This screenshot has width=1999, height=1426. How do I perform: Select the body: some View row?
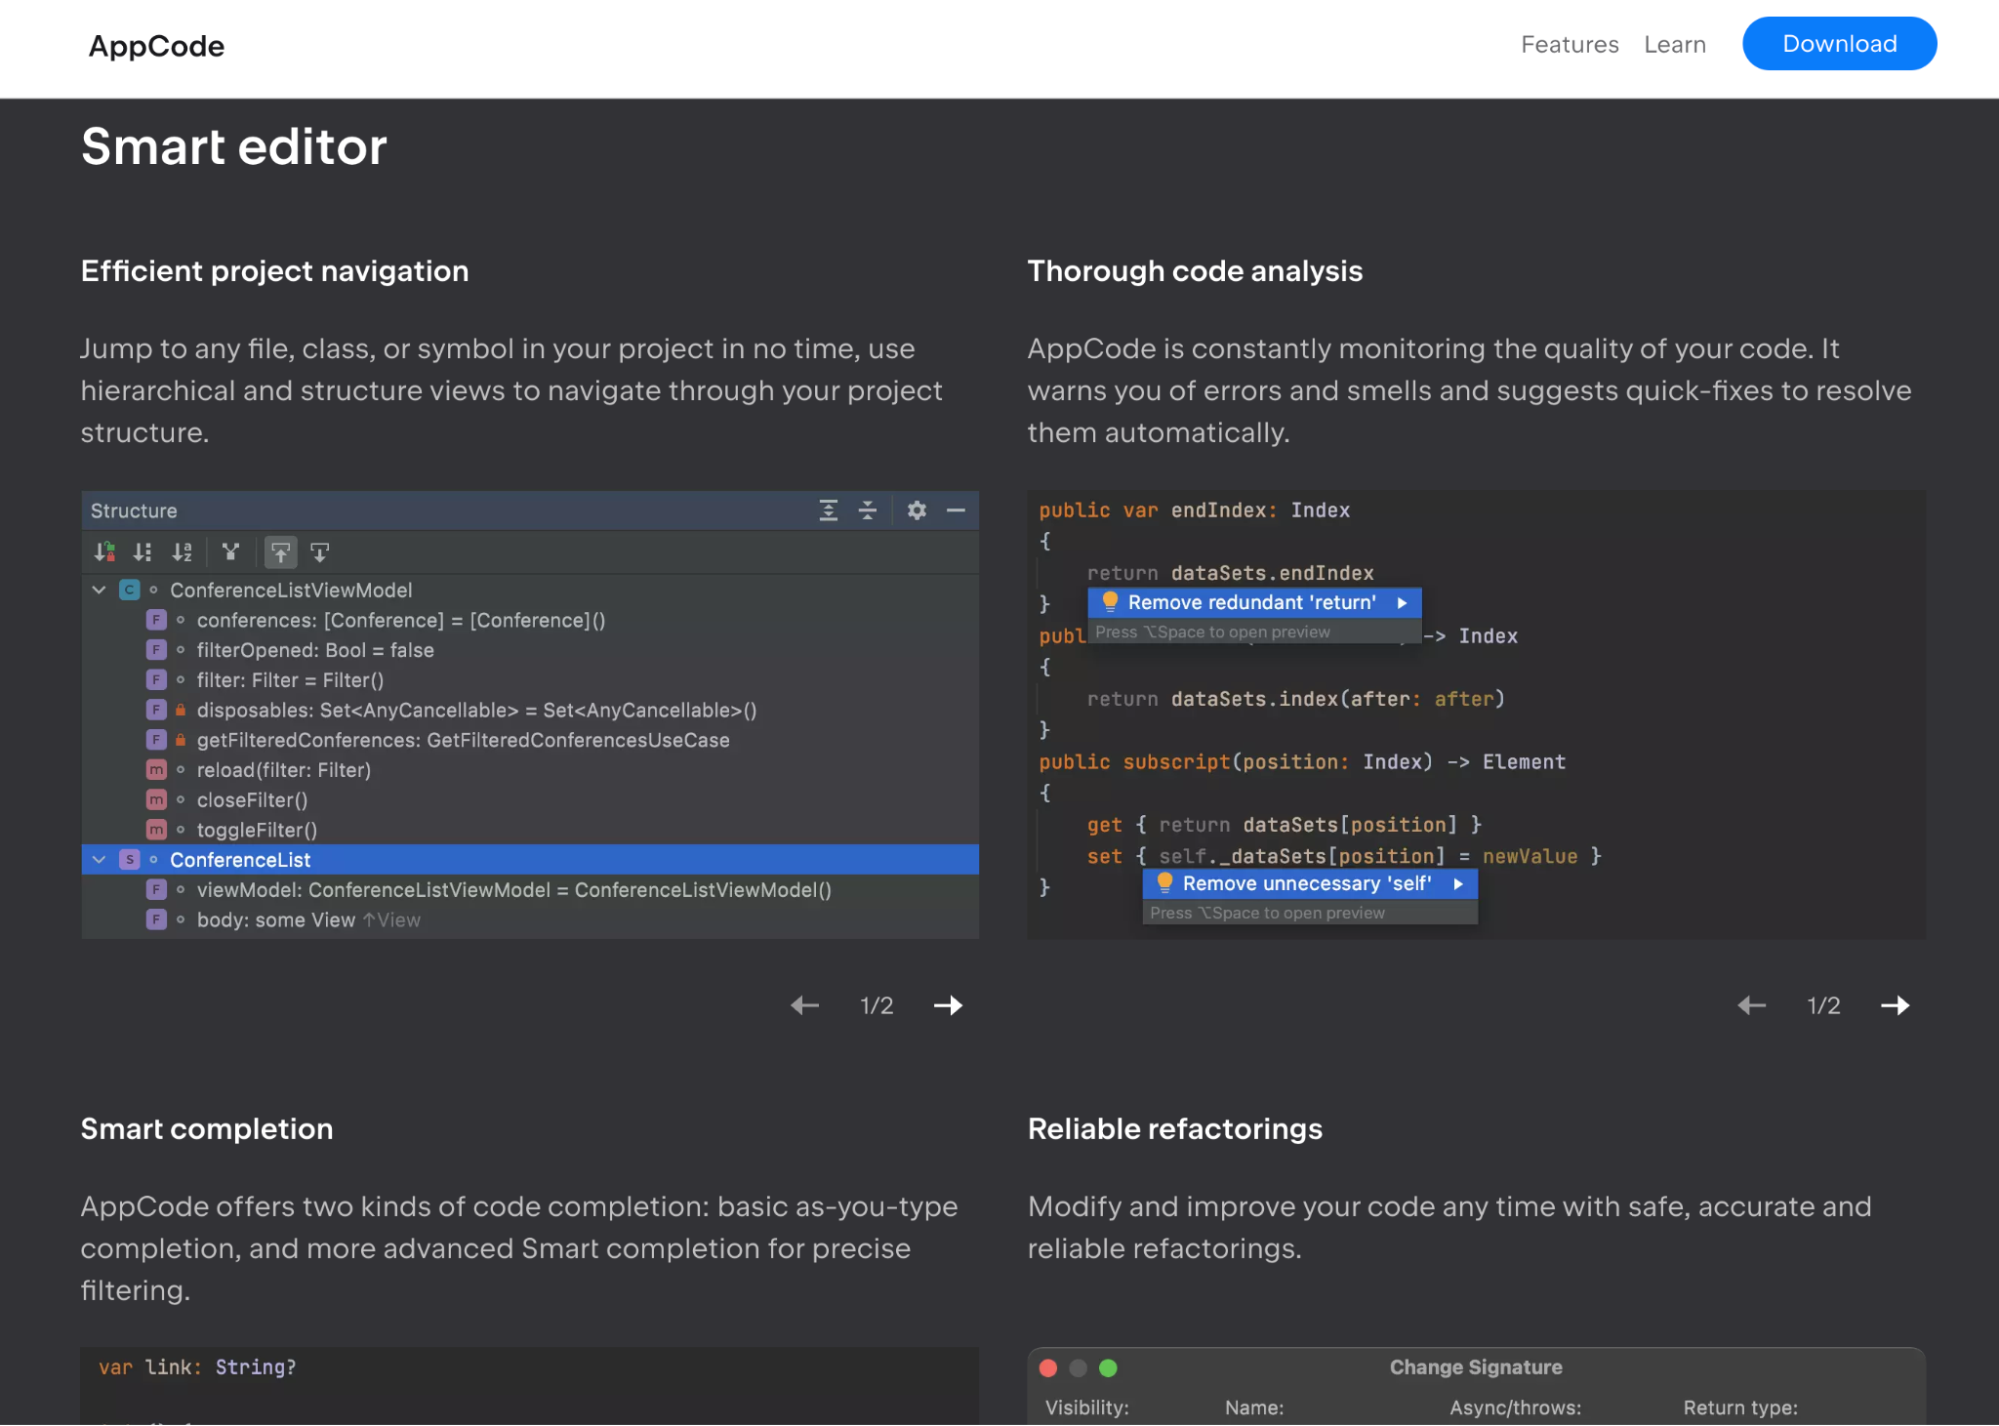tap(530, 920)
